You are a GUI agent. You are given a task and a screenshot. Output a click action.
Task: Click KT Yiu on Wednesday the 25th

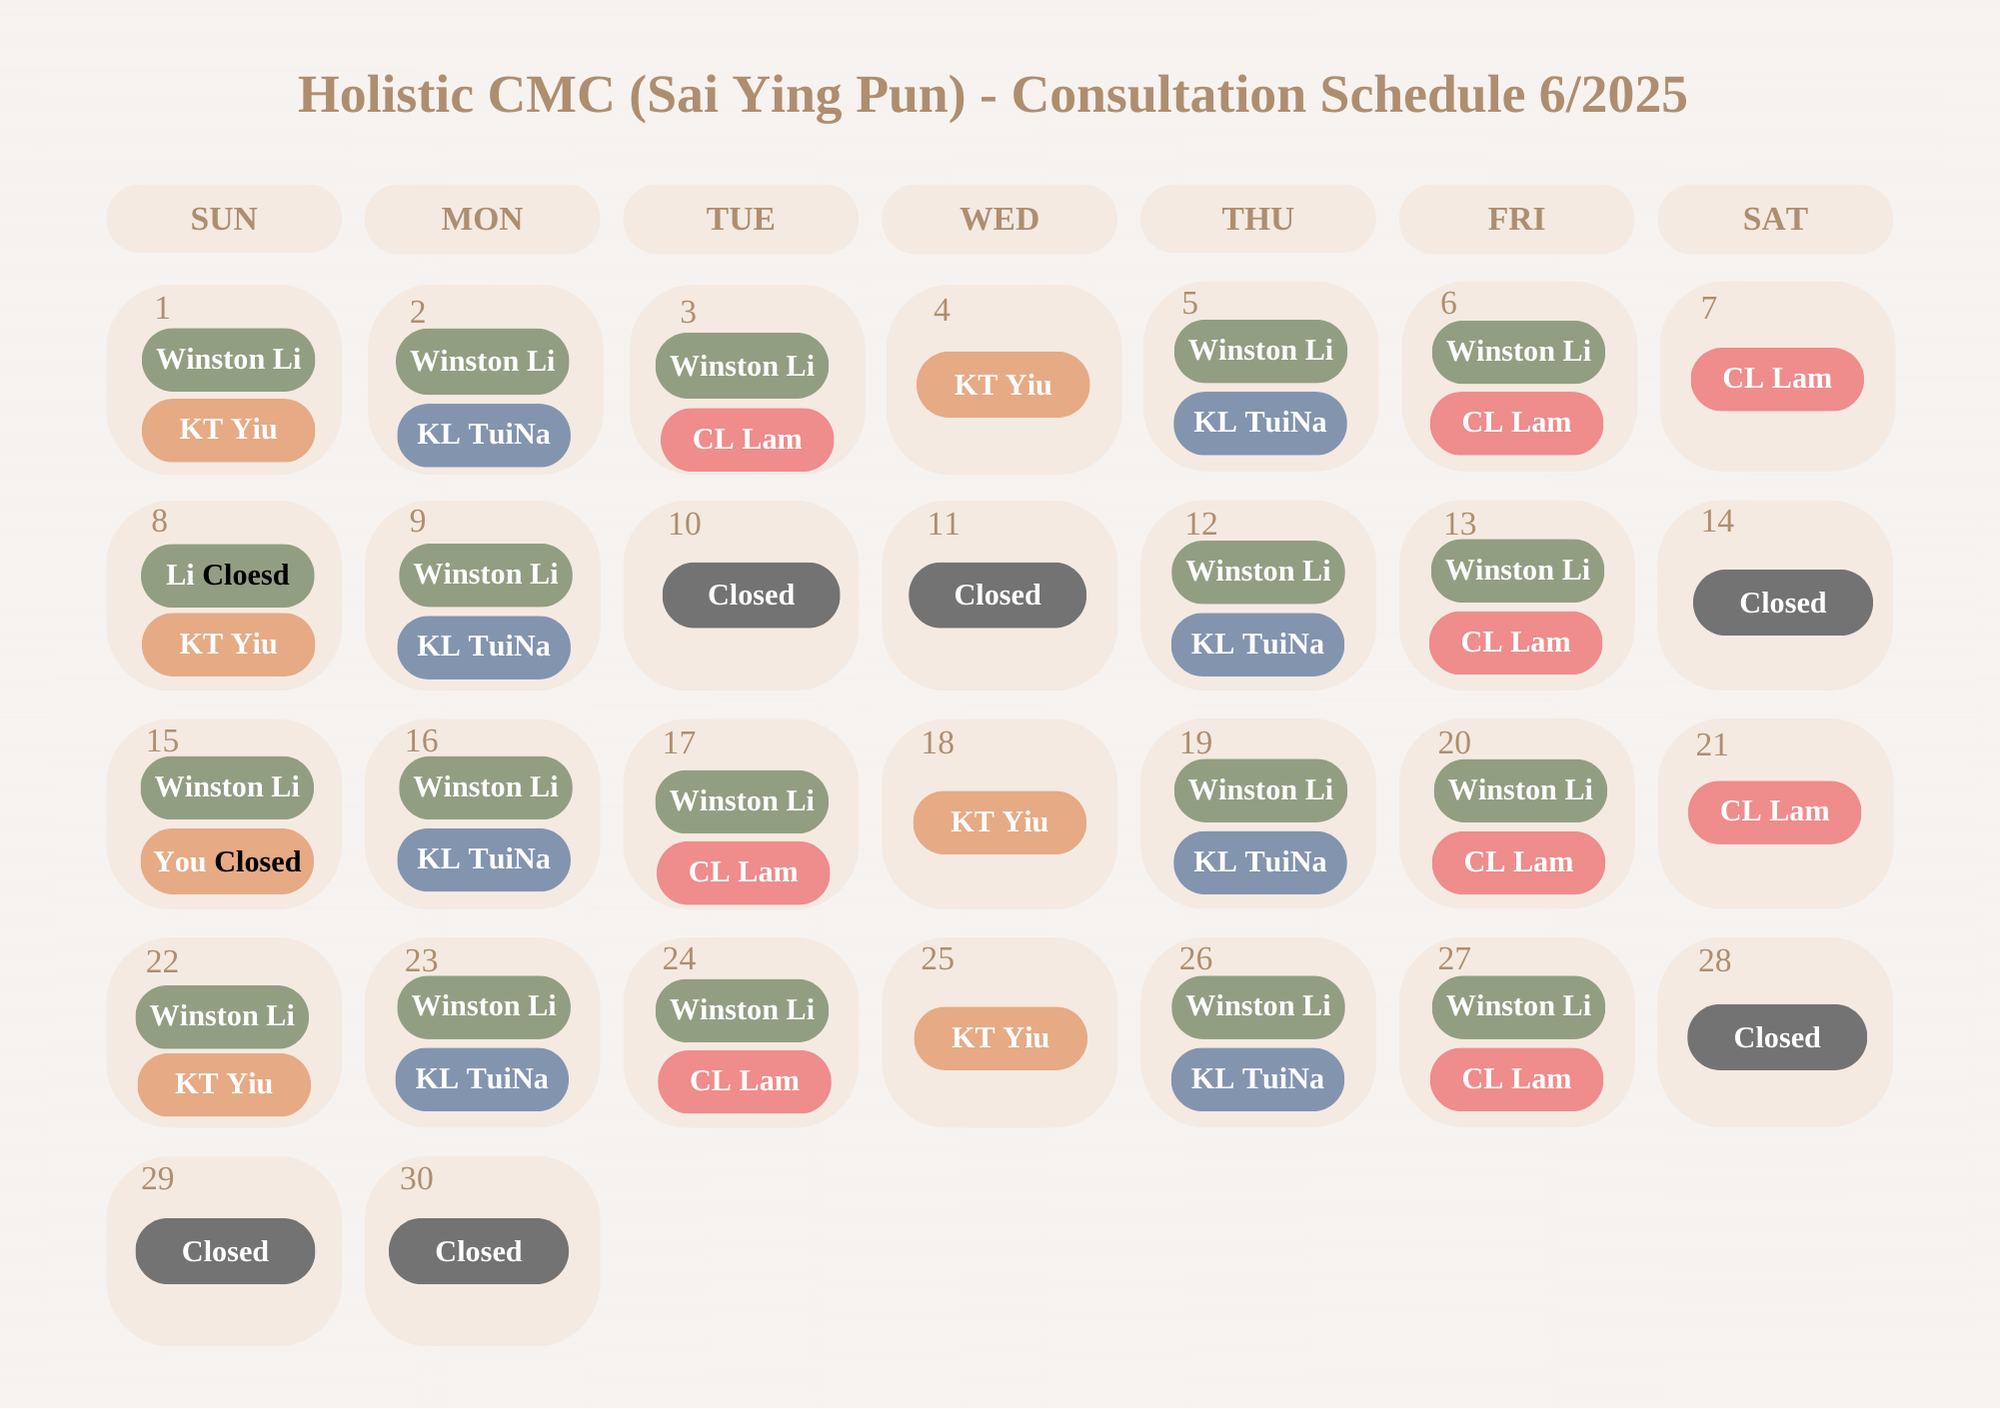(x=1000, y=1038)
